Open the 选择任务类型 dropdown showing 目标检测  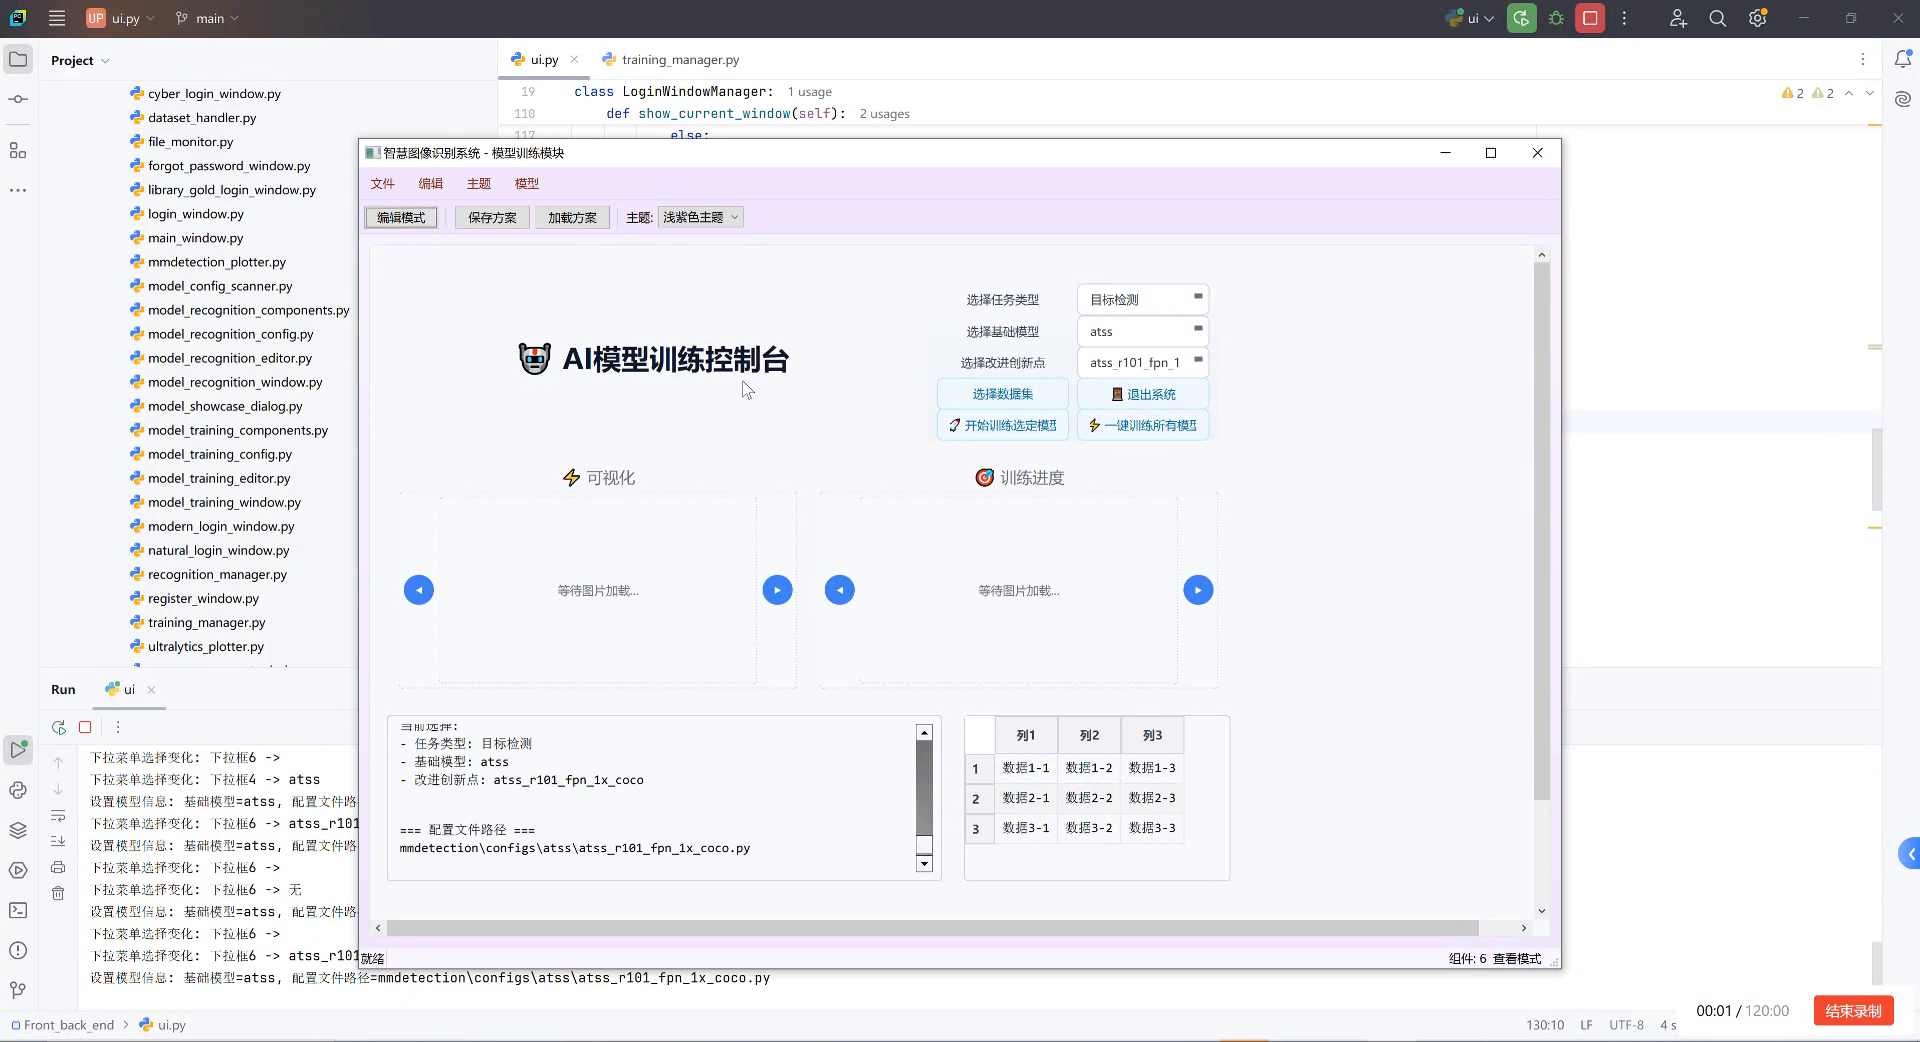pyautogui.click(x=1143, y=299)
